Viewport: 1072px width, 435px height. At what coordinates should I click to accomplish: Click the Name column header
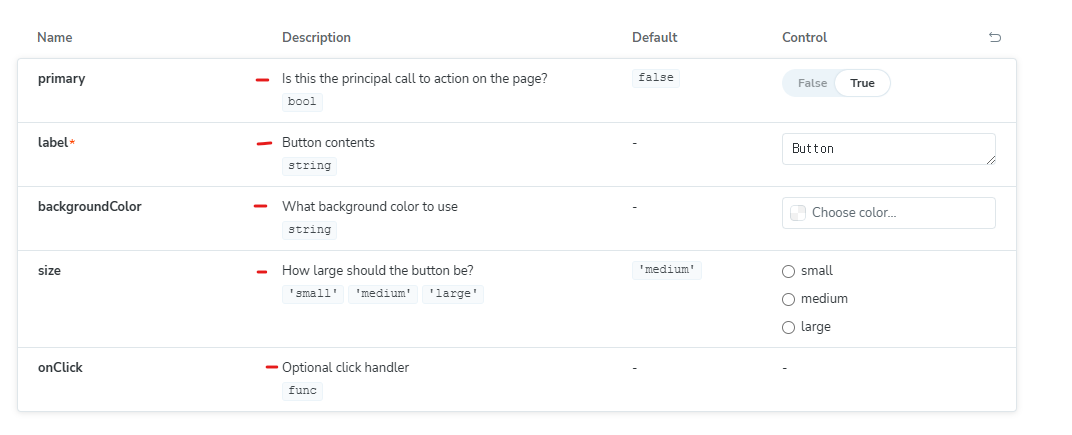tap(55, 38)
